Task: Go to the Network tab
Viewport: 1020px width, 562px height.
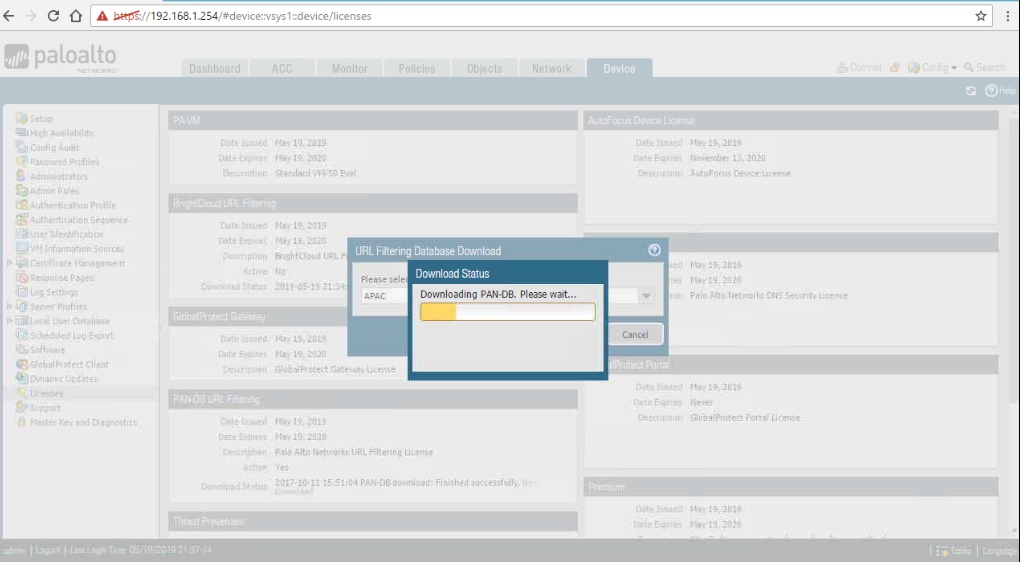Action: pos(552,68)
